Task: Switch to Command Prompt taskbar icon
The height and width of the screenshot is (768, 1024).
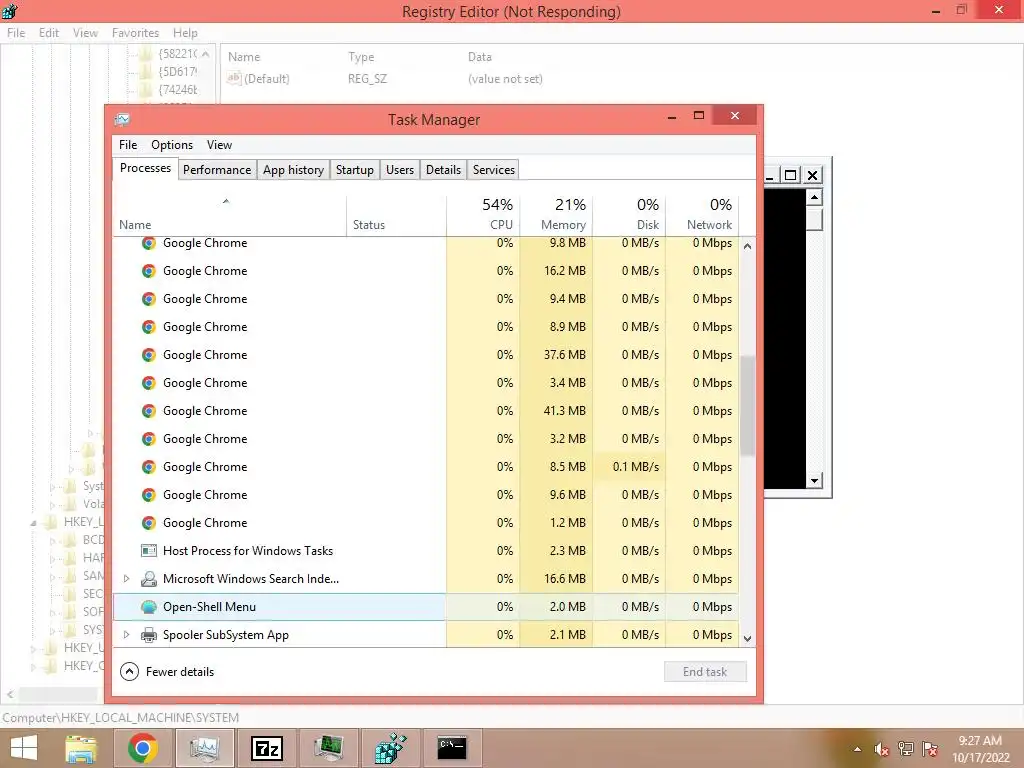Action: [x=452, y=748]
